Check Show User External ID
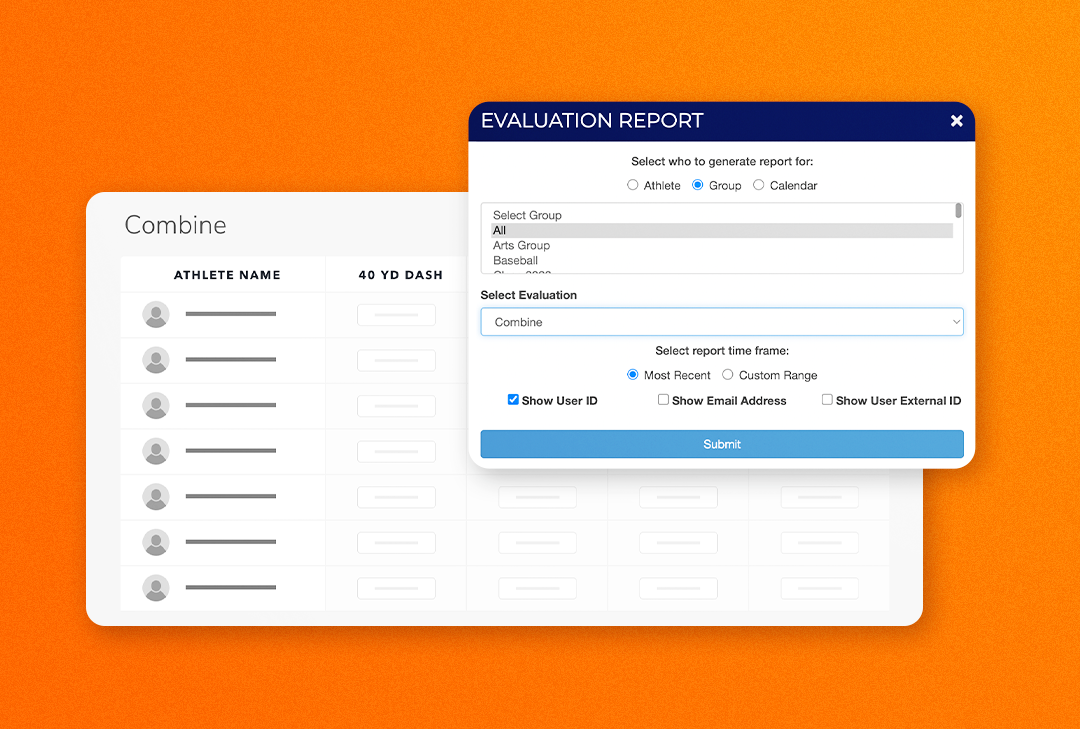Image resolution: width=1080 pixels, height=729 pixels. coord(827,398)
